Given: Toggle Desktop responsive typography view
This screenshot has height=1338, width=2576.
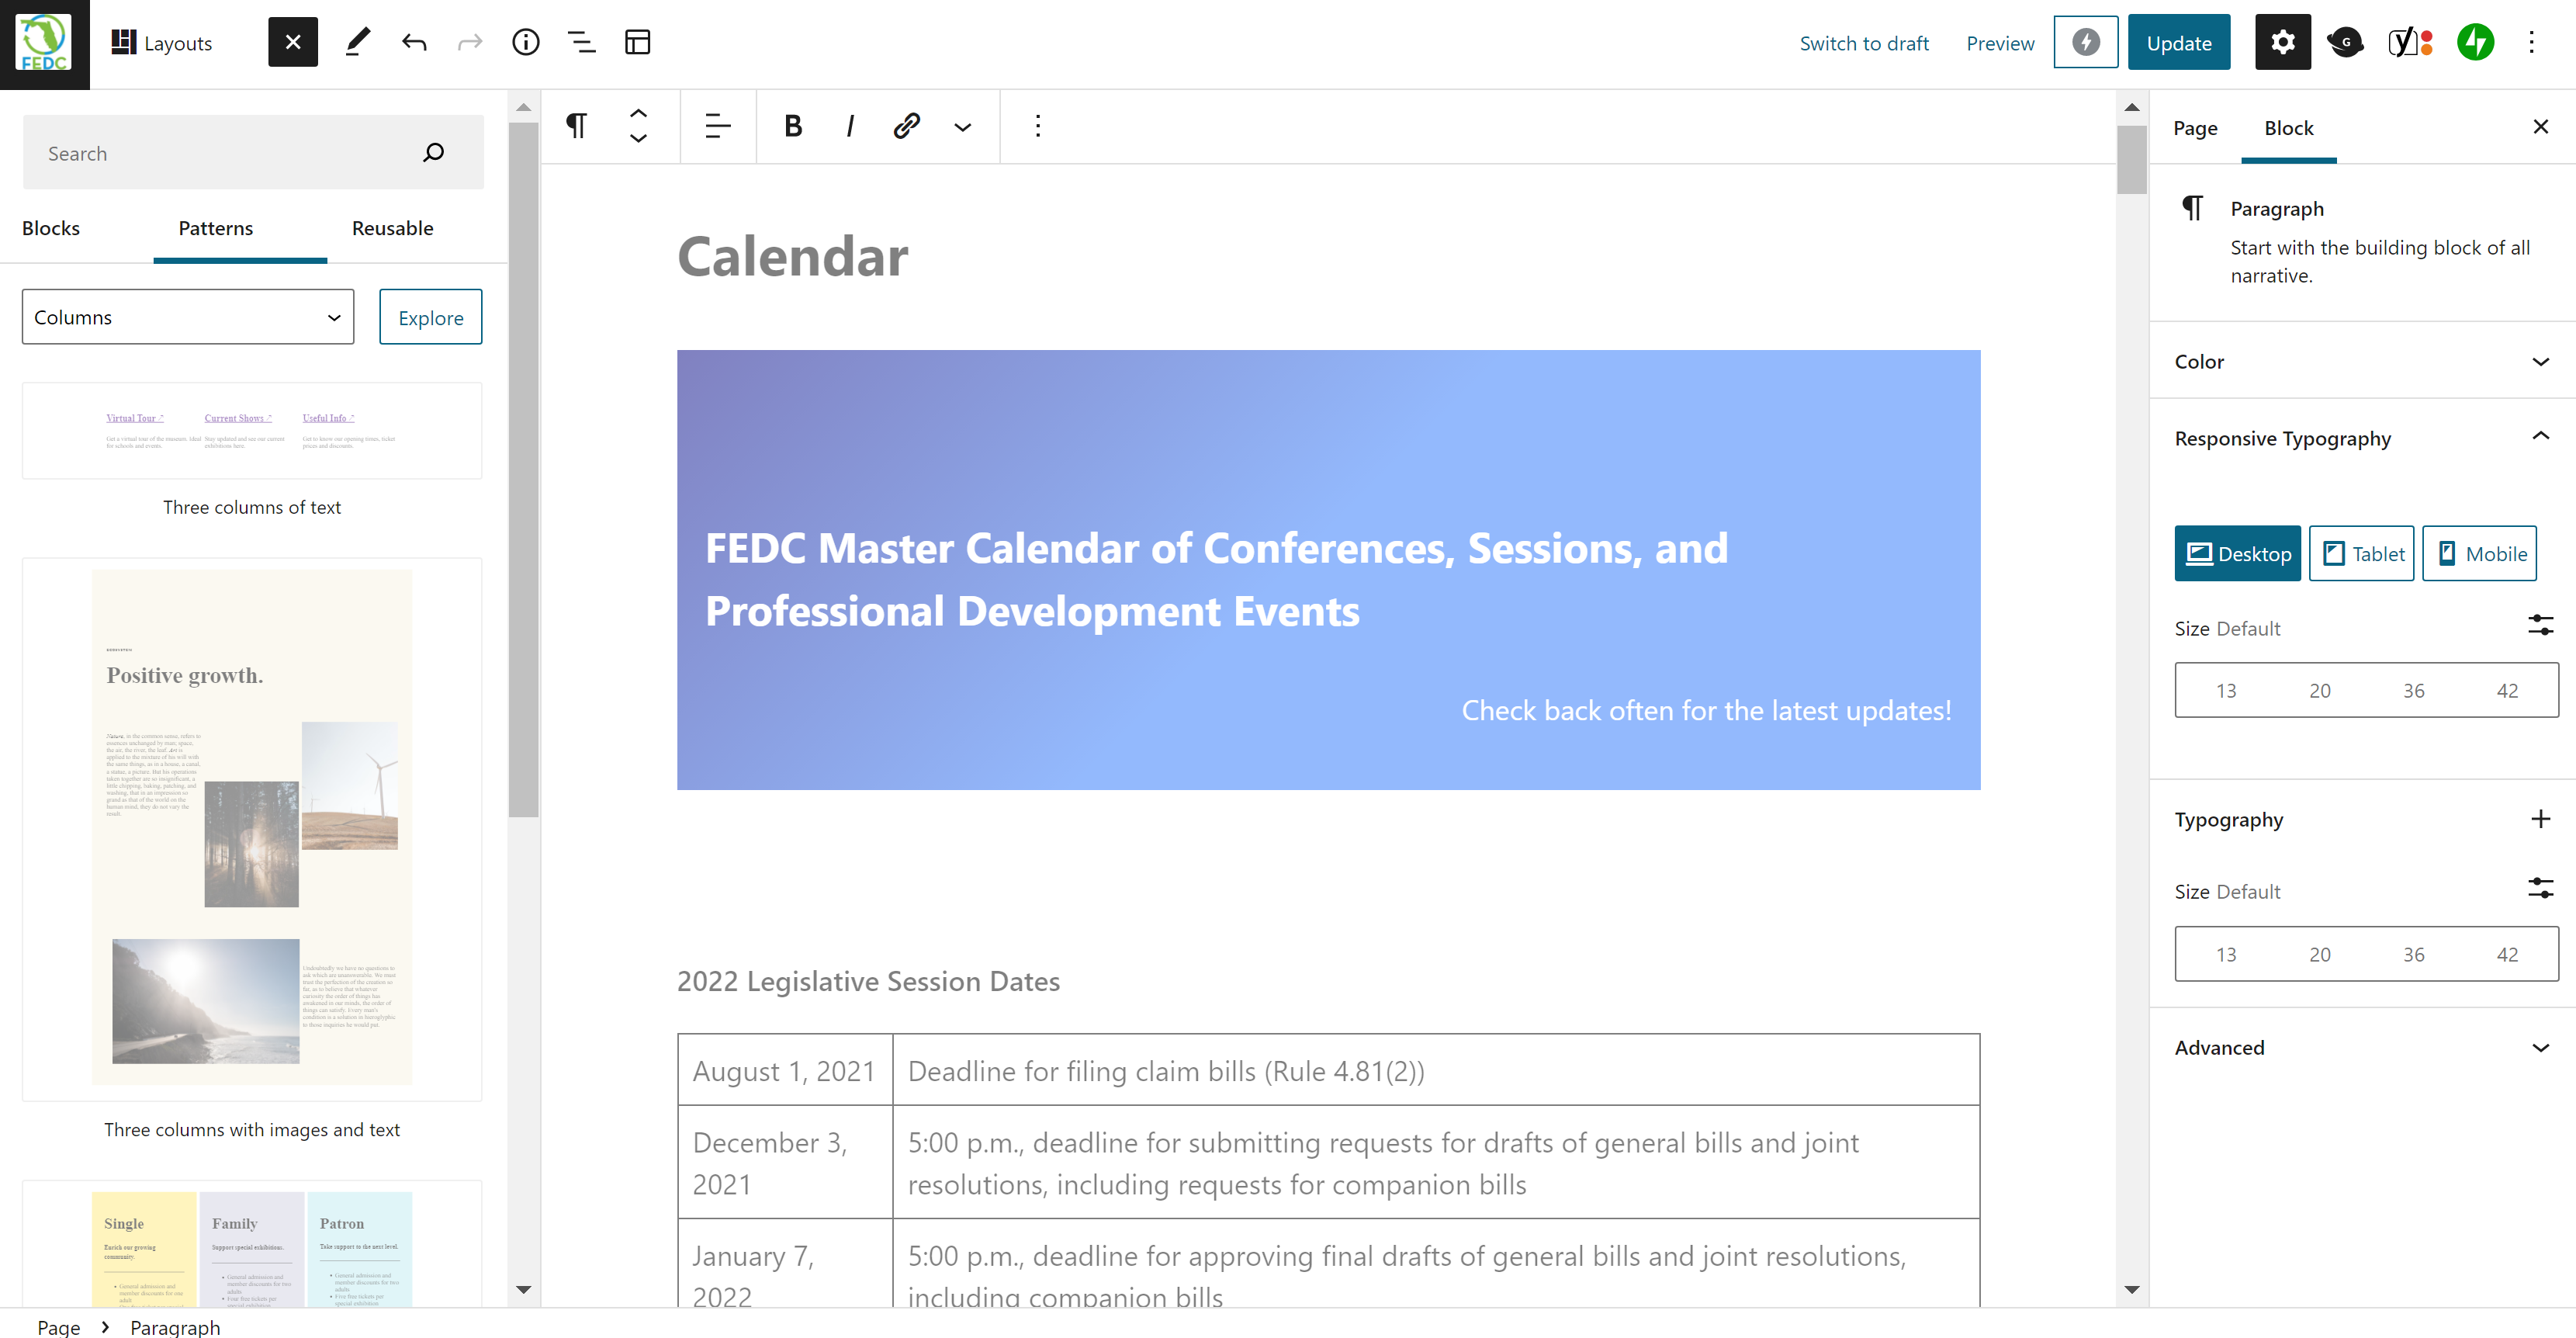Looking at the screenshot, I should pyautogui.click(x=2237, y=554).
